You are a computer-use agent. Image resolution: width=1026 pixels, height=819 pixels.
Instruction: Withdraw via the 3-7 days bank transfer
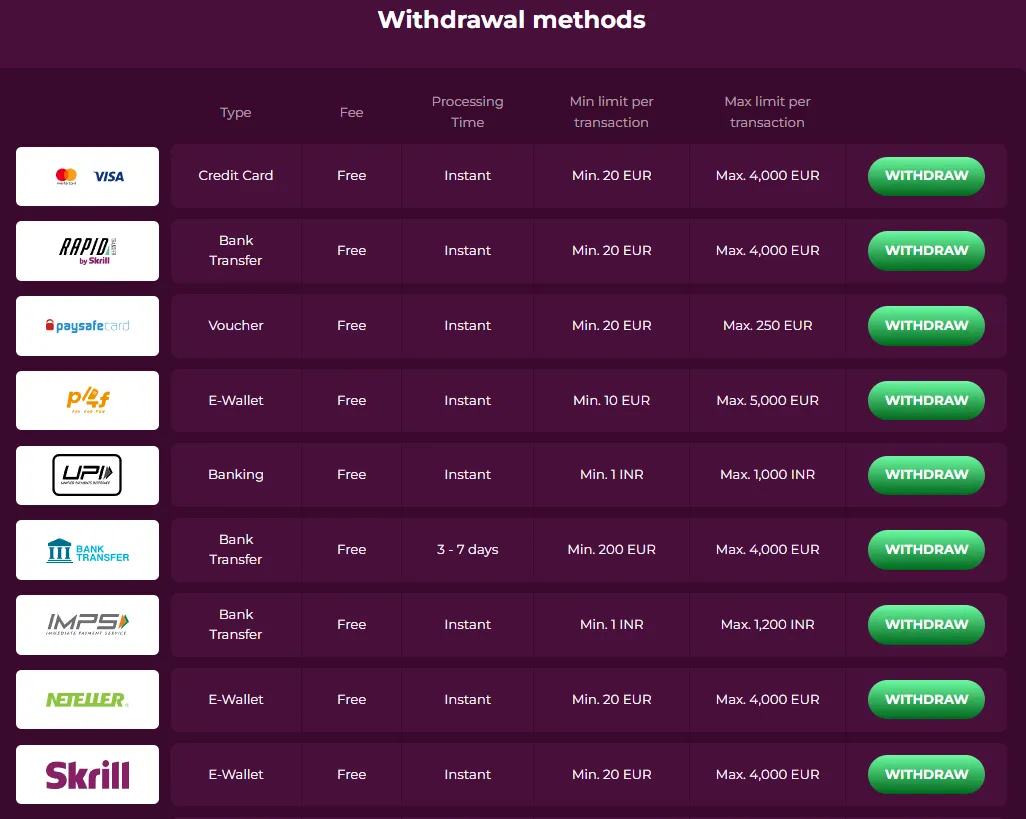926,550
